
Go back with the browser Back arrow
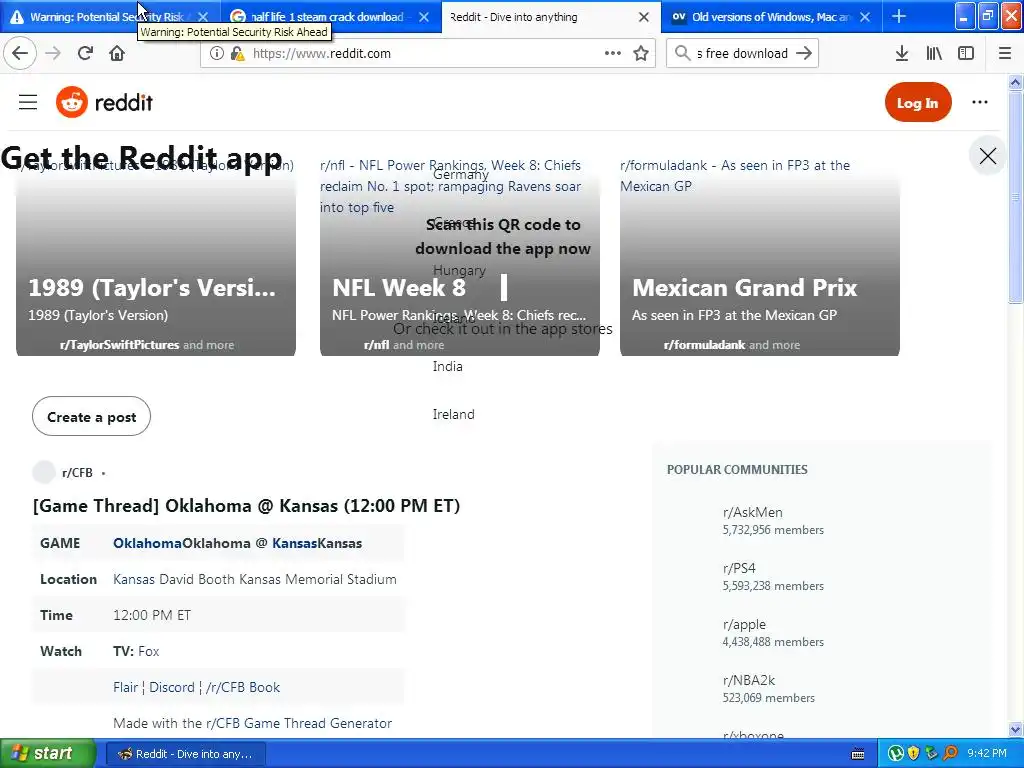coord(20,54)
